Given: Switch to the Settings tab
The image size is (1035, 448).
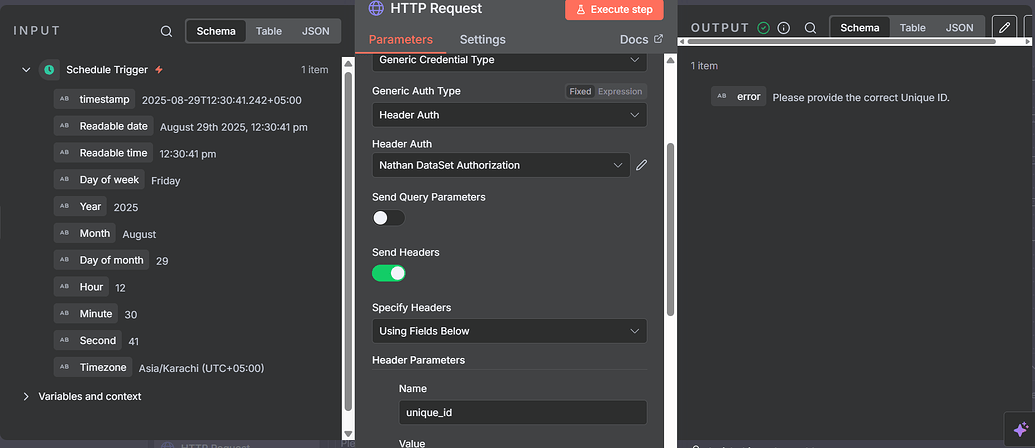Looking at the screenshot, I should click(482, 40).
